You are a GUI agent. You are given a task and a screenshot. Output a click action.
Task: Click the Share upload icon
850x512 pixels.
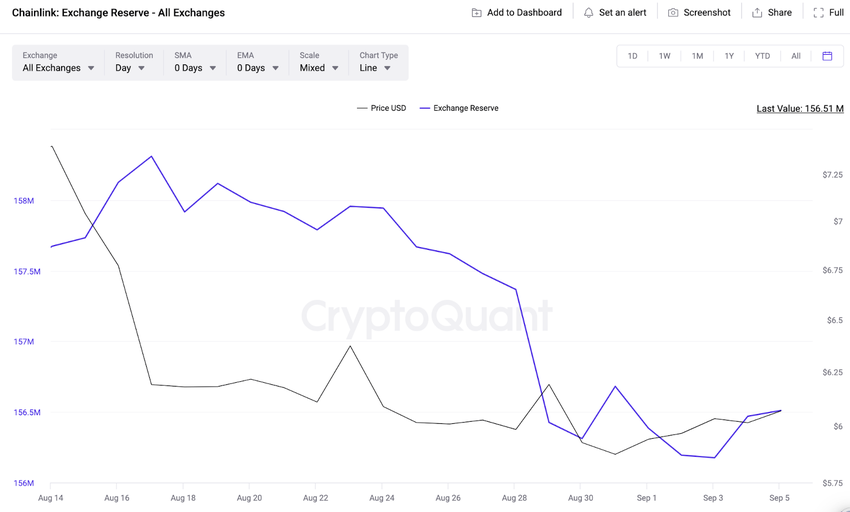coord(757,12)
